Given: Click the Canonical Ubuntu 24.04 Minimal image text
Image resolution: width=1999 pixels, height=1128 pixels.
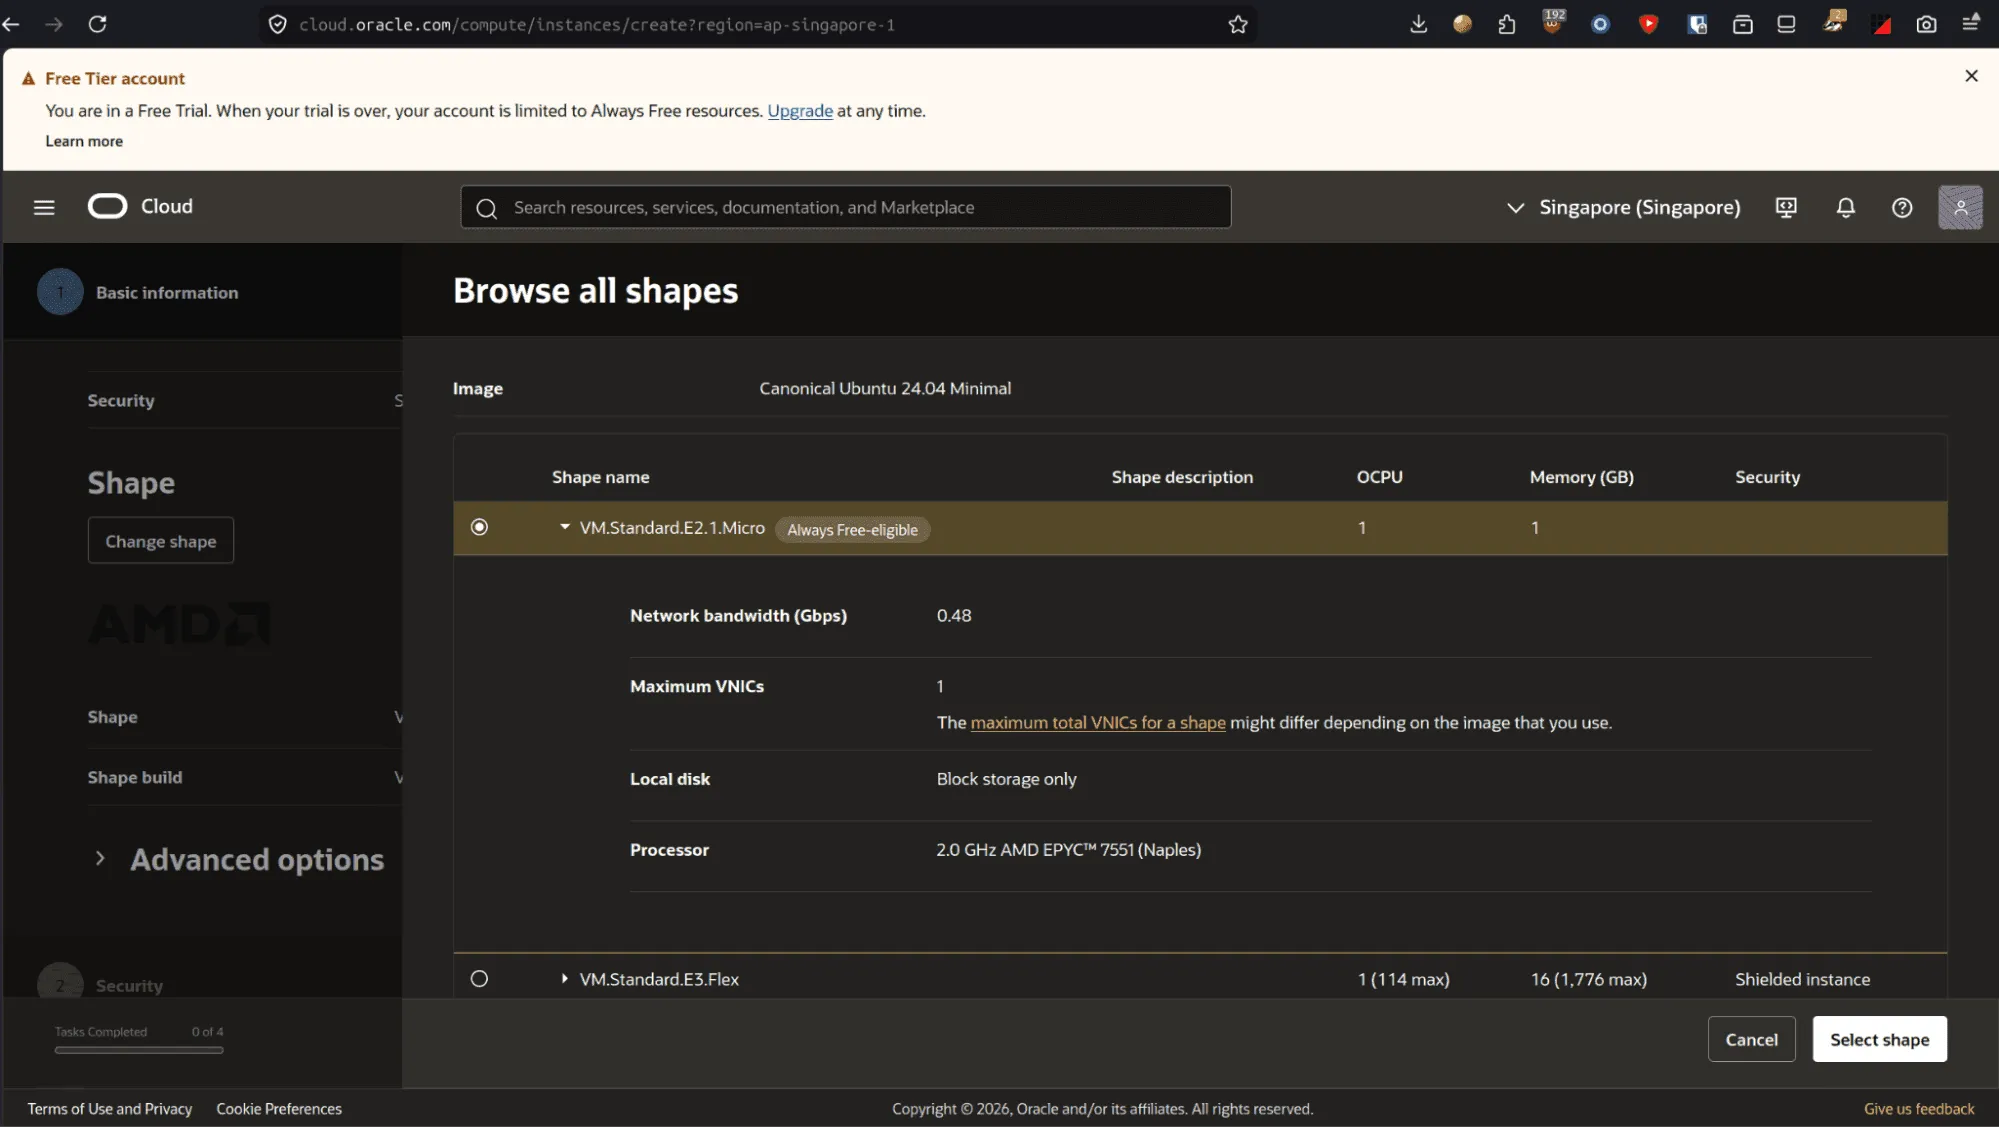Looking at the screenshot, I should pos(885,388).
